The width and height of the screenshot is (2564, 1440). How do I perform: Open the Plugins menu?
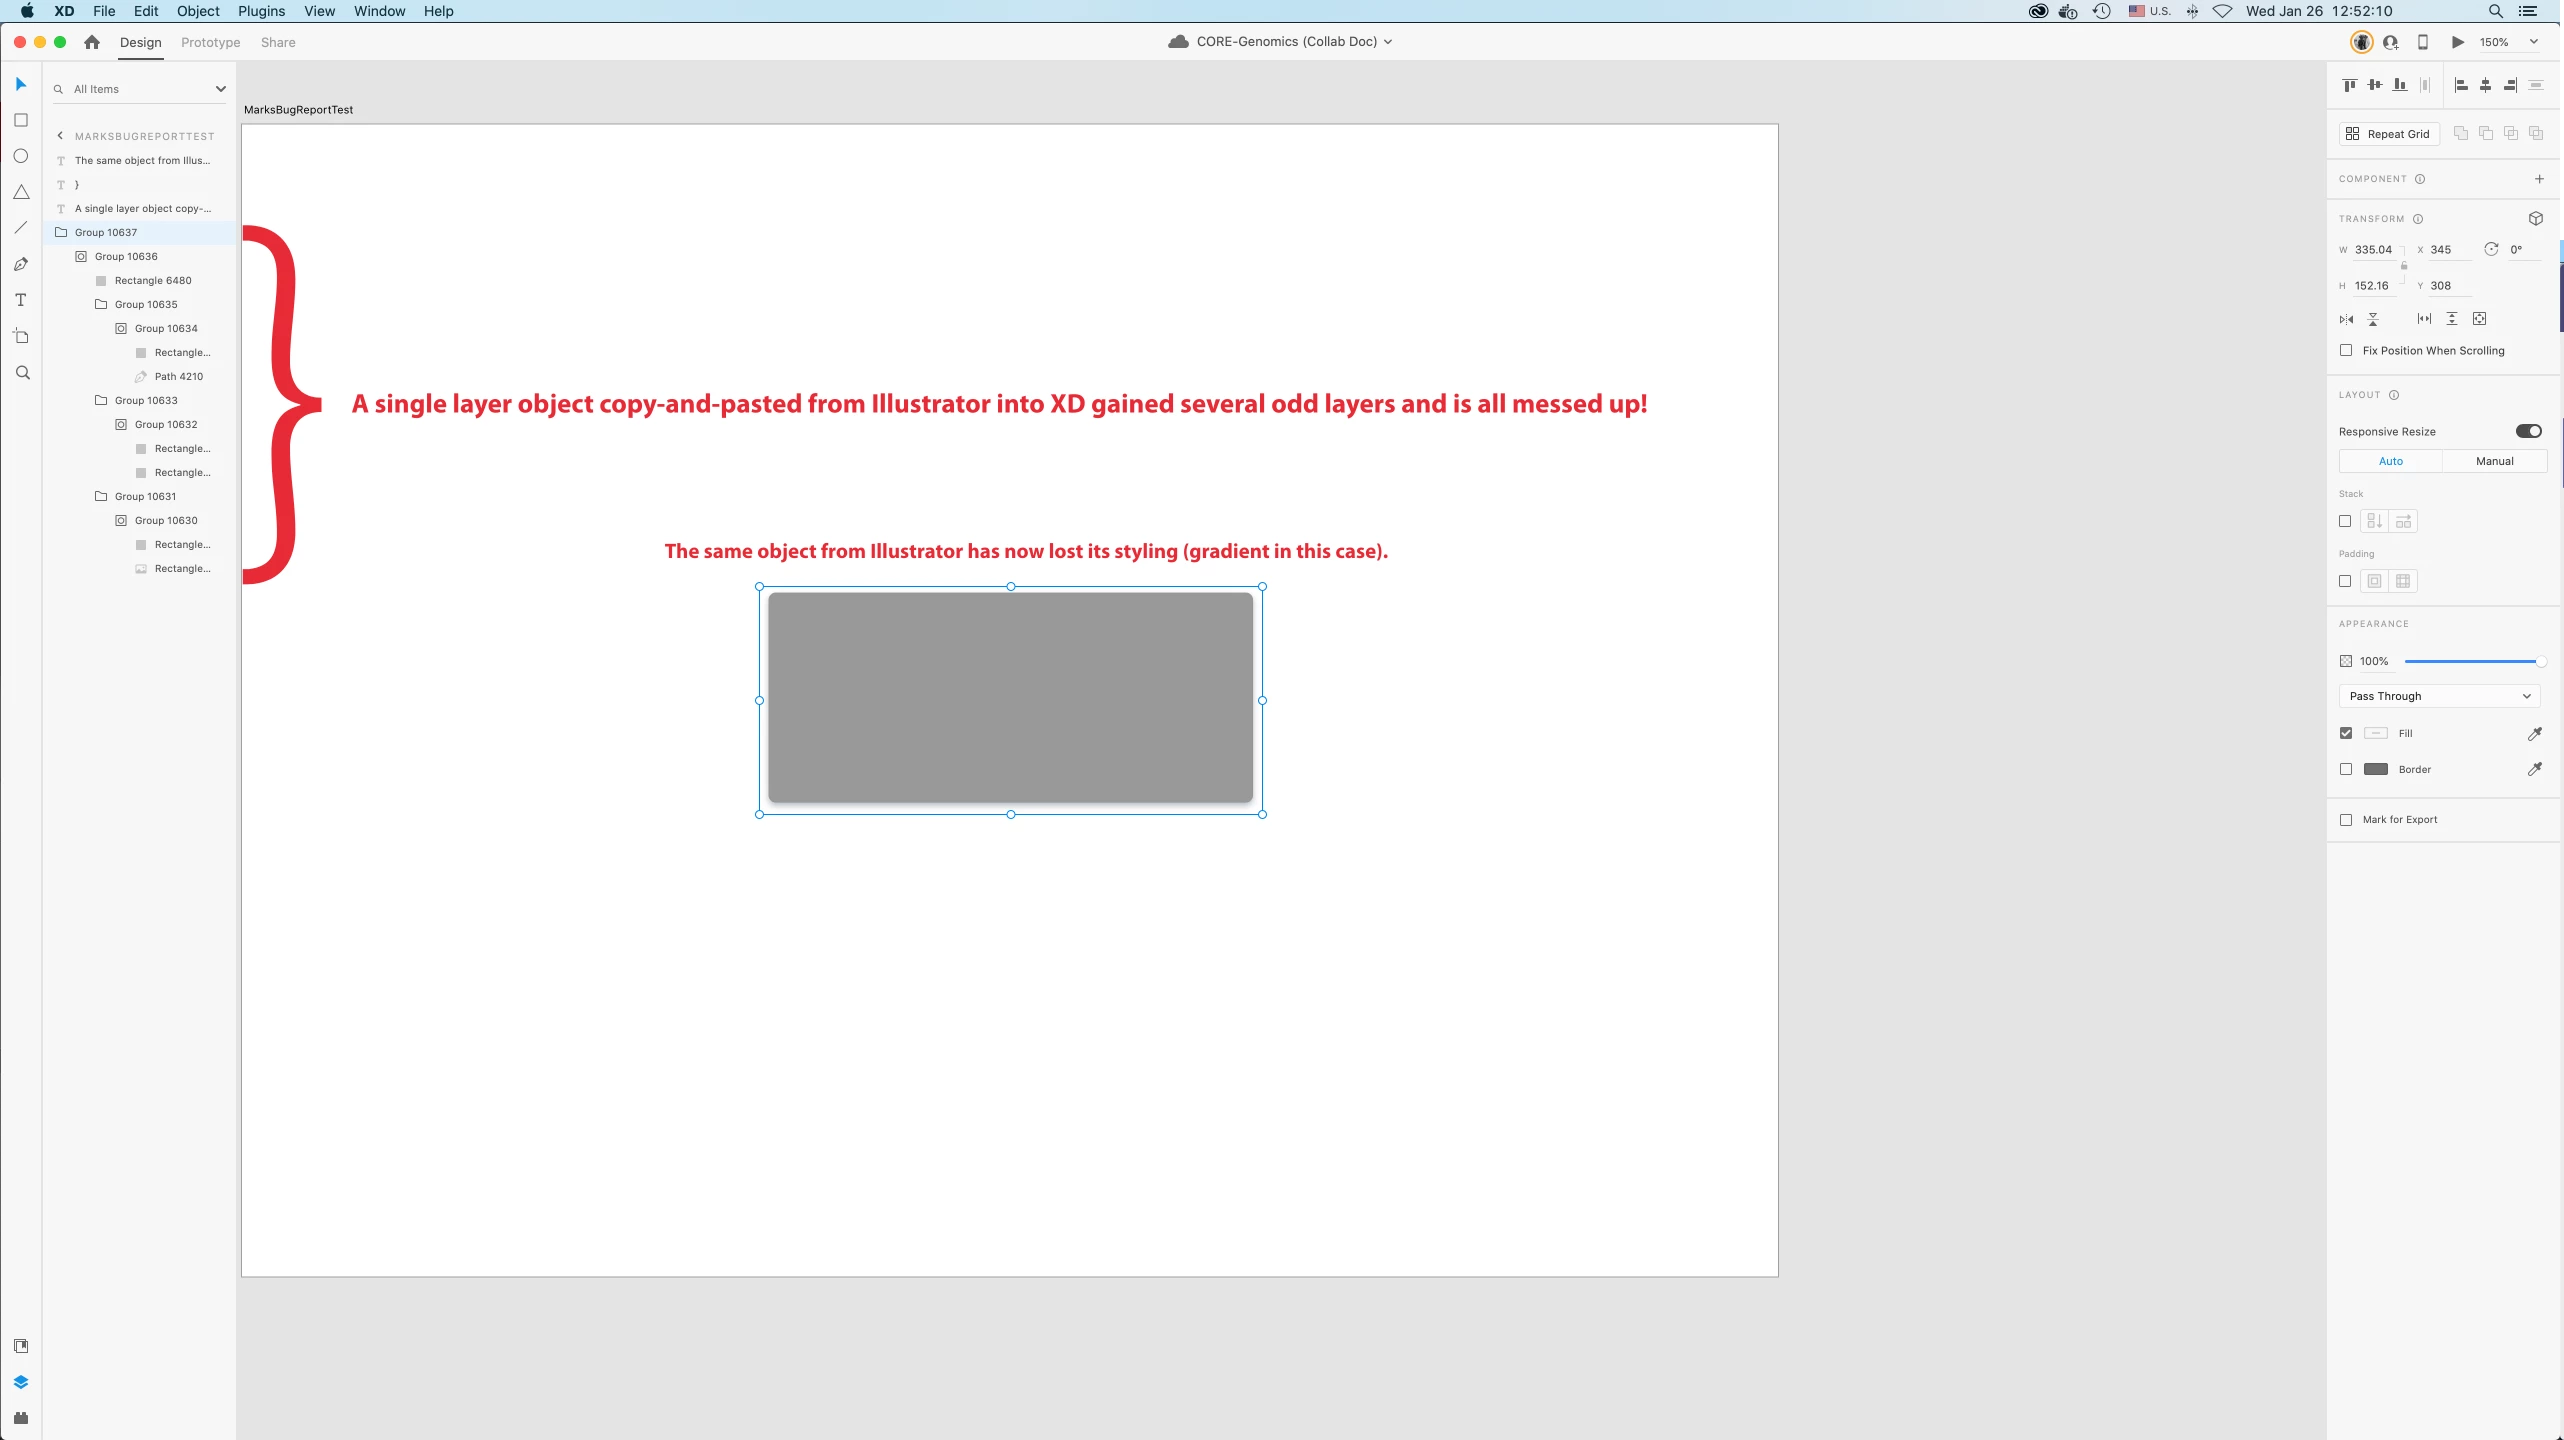click(261, 11)
